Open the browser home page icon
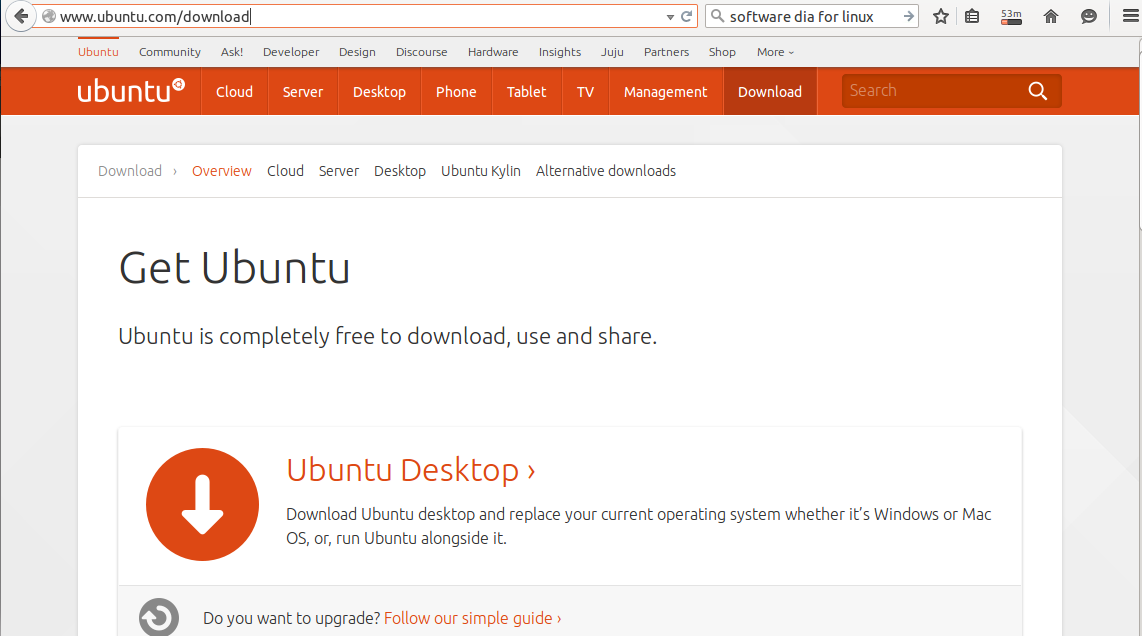This screenshot has height=636, width=1142. (1050, 16)
